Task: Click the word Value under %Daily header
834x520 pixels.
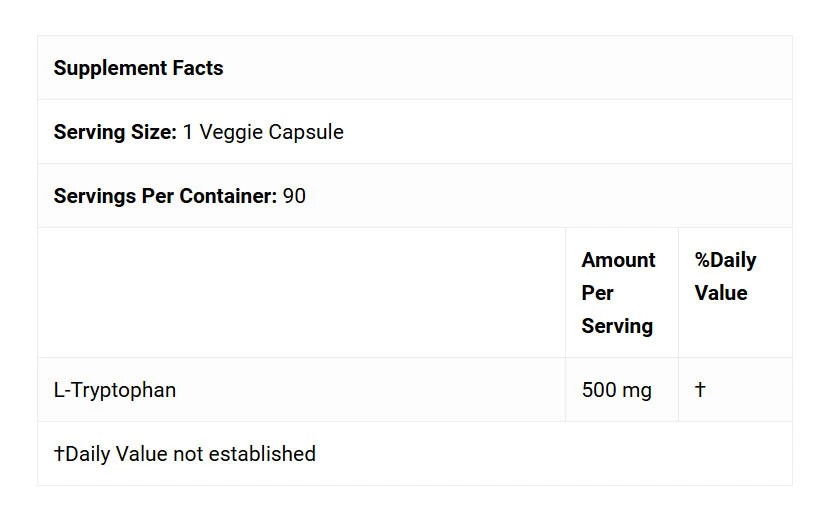Action: pos(721,293)
